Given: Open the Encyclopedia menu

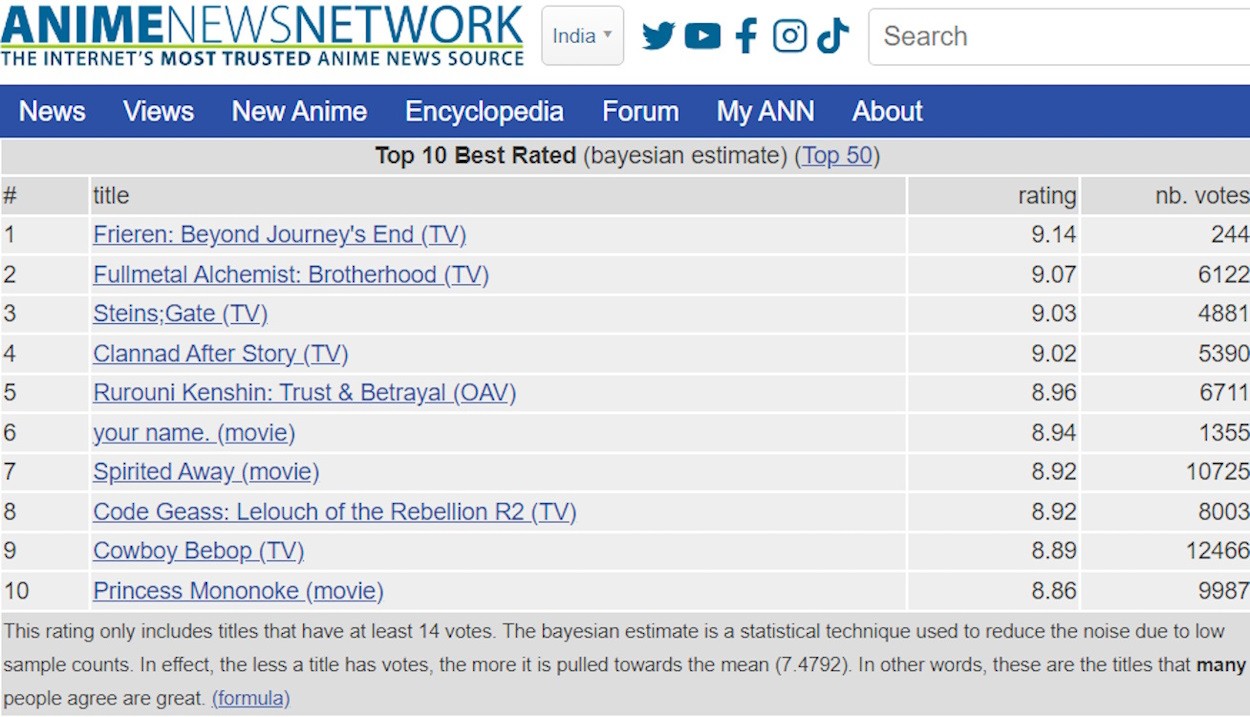Looking at the screenshot, I should [484, 111].
